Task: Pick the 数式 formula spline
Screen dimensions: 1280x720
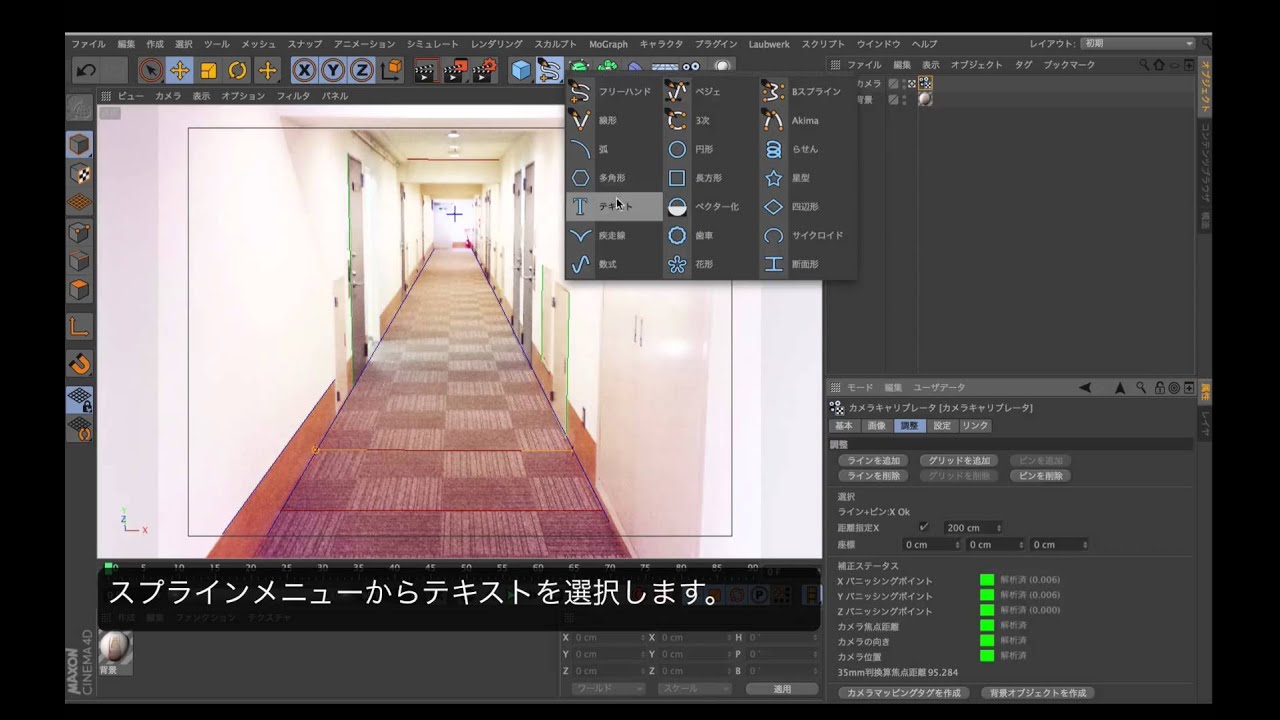Action: pyautogui.click(x=614, y=265)
